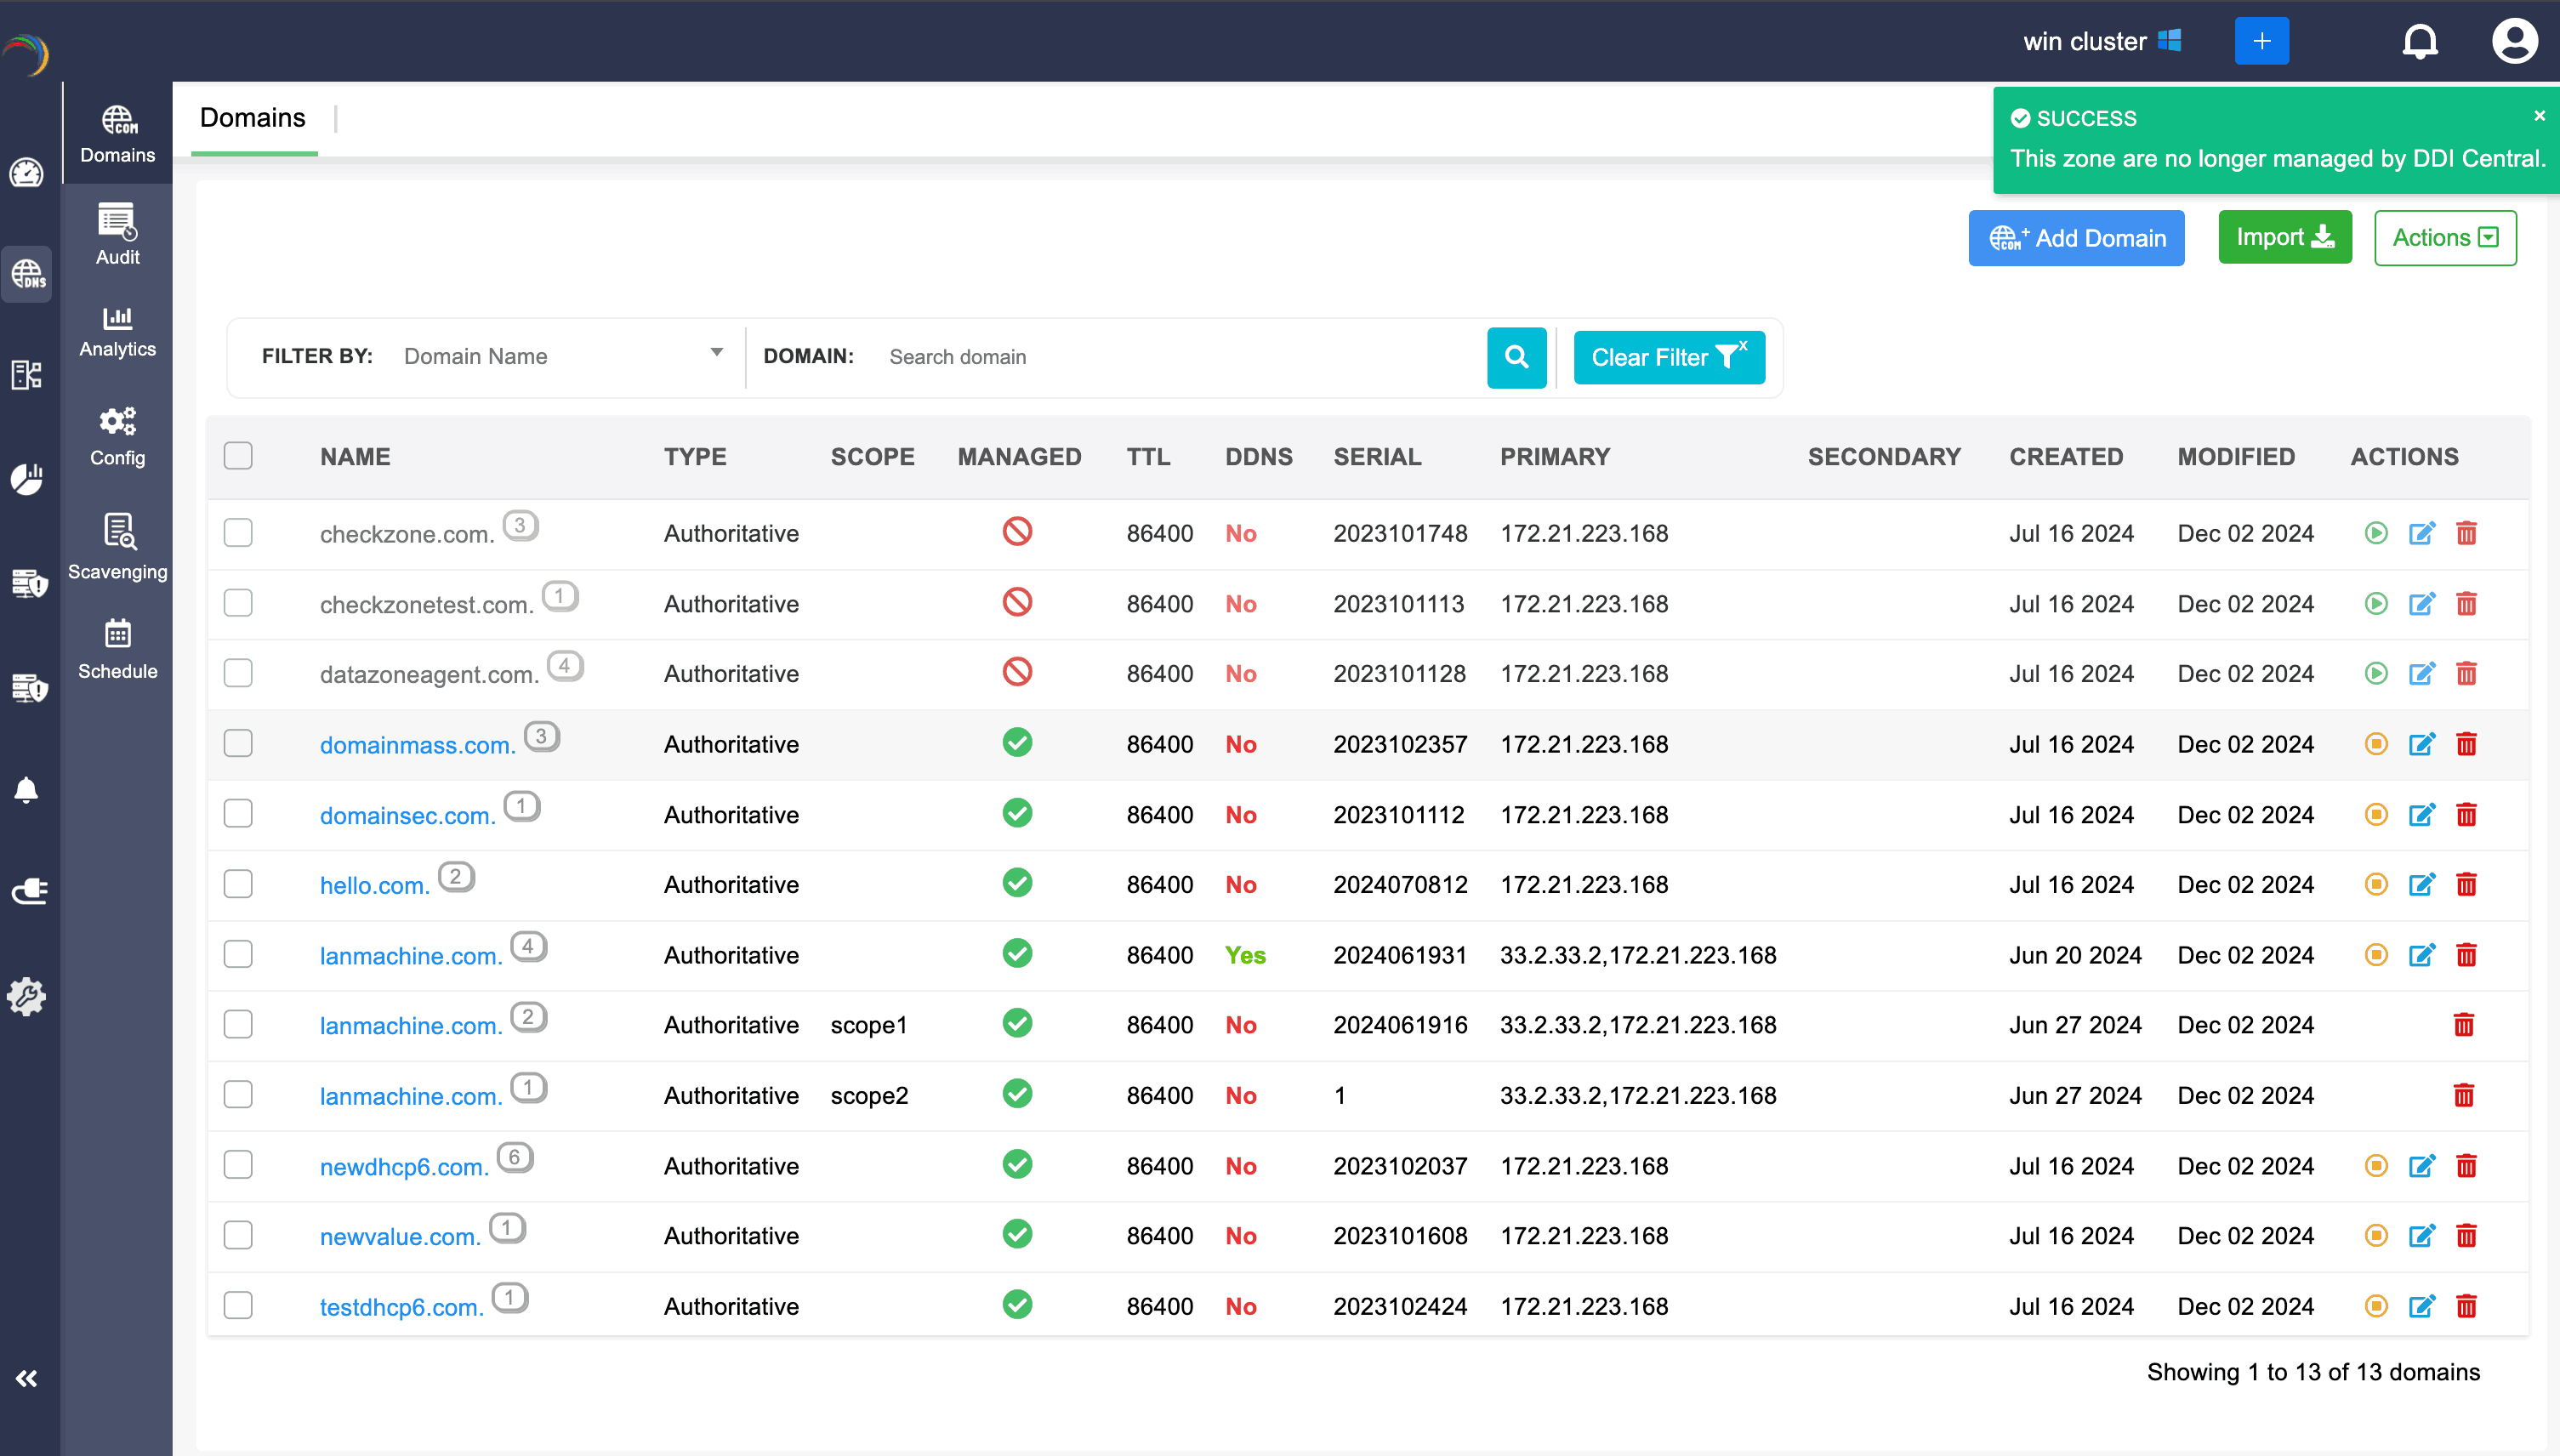Expand the Actions dropdown button
This screenshot has height=1456, width=2560.
point(2444,238)
